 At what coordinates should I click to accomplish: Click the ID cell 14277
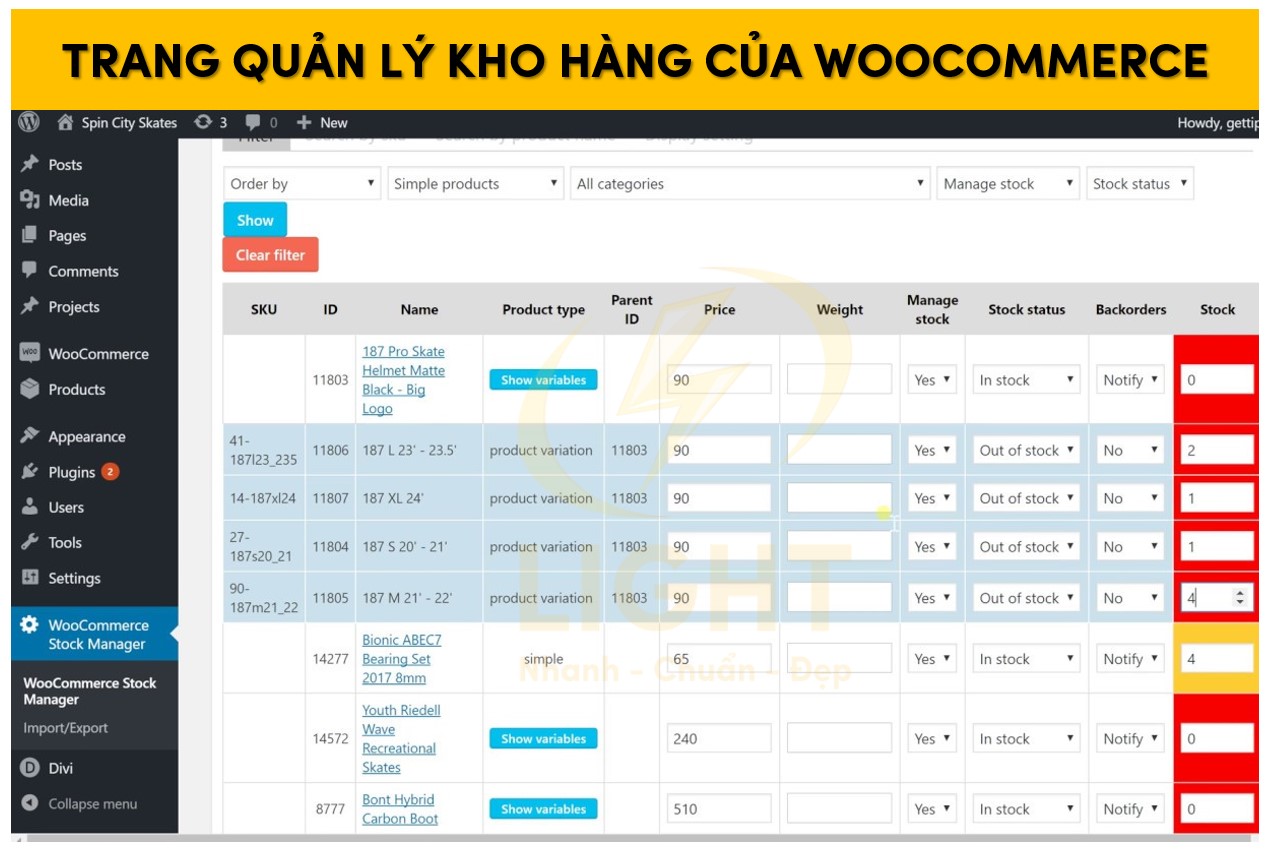tap(330, 659)
